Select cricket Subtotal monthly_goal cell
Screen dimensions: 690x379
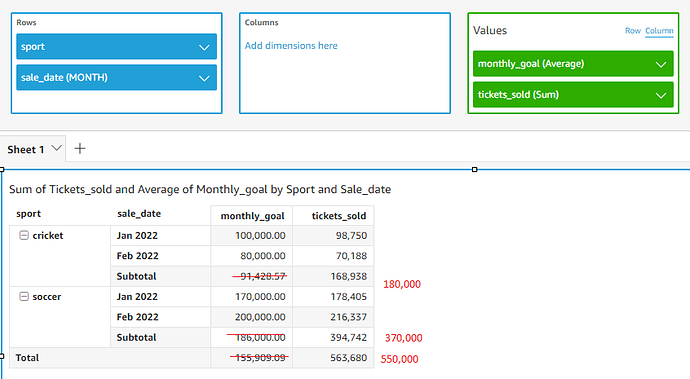pyautogui.click(x=252, y=276)
